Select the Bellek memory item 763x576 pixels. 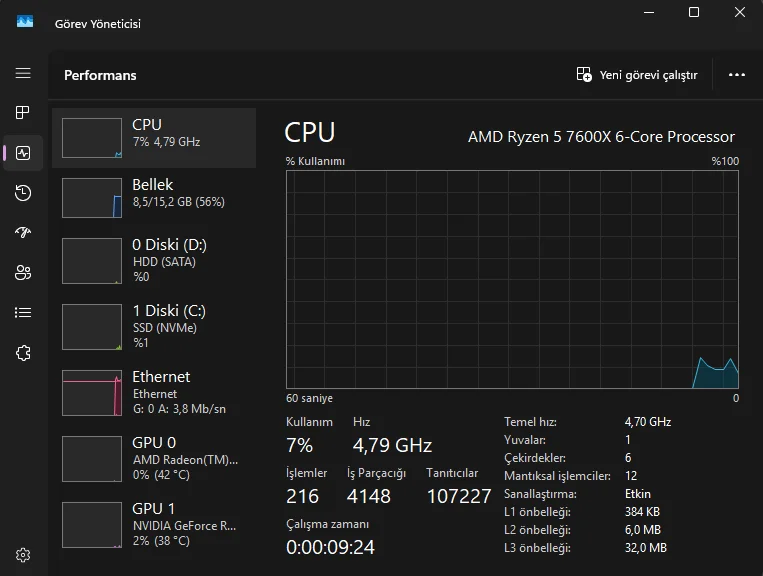click(x=154, y=197)
